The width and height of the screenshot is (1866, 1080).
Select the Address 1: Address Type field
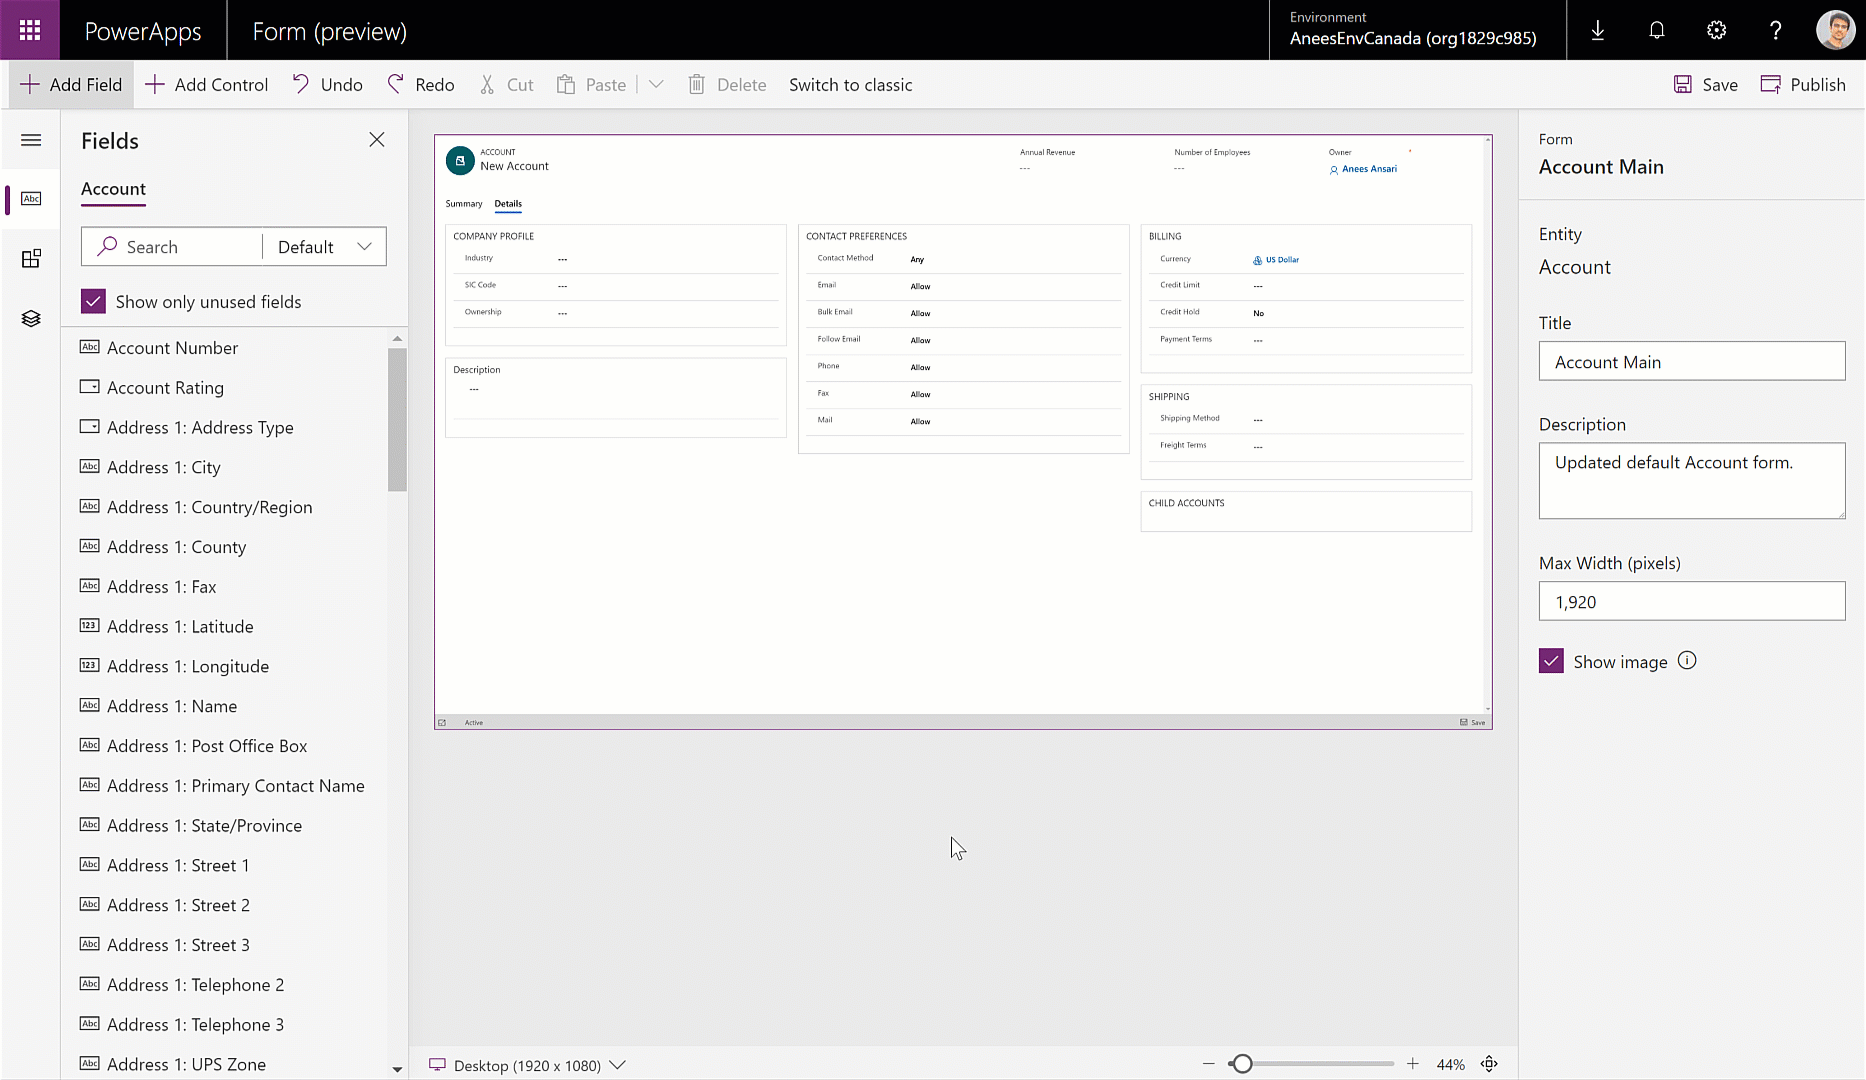point(200,428)
